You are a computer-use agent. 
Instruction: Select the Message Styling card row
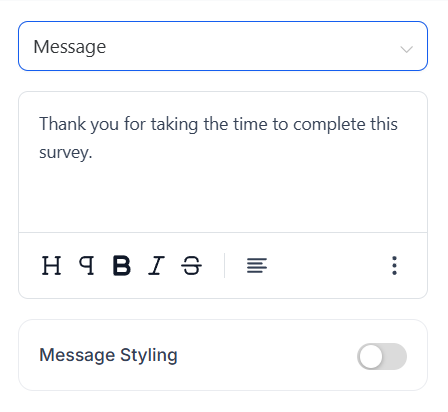[223, 355]
